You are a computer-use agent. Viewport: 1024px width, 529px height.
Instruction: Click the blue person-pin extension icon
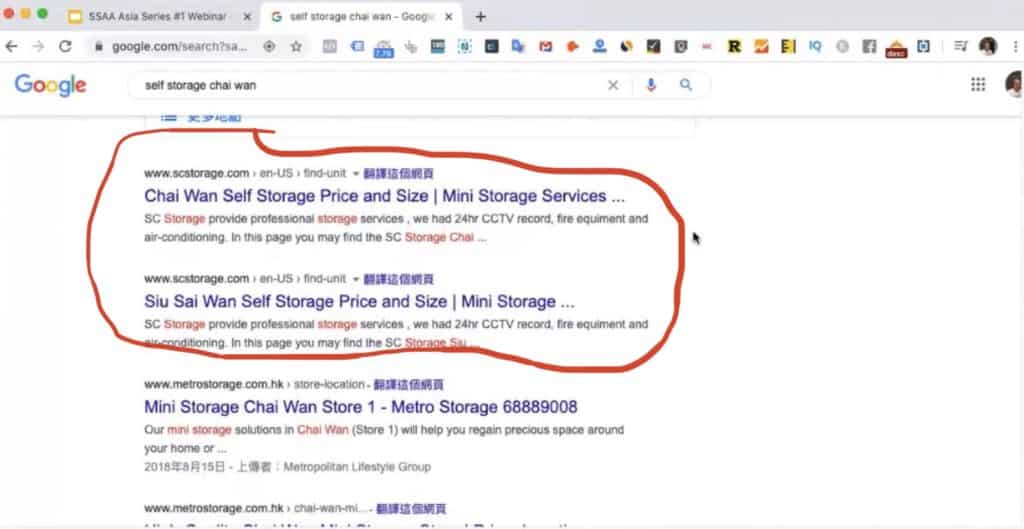click(600, 46)
